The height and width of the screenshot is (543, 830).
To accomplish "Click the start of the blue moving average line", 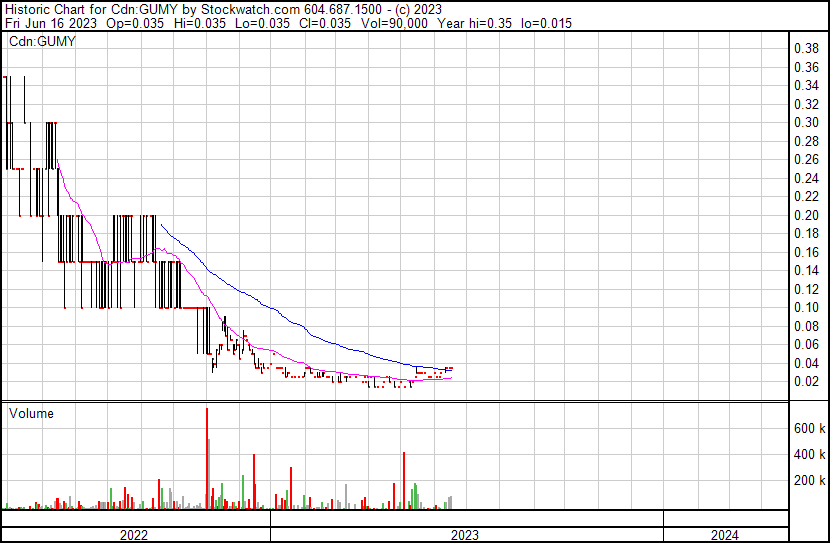I will click(161, 224).
